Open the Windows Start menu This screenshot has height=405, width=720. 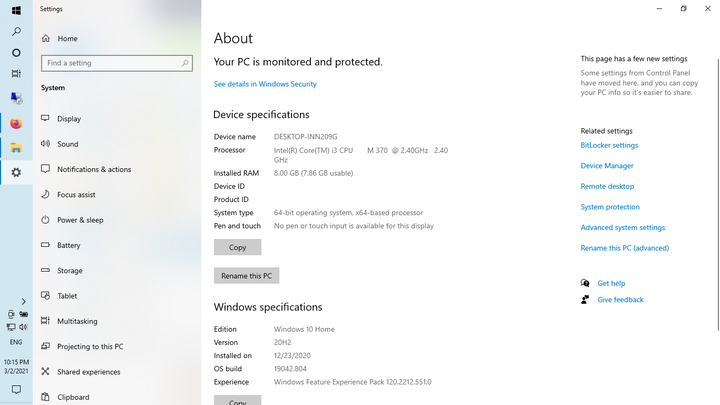tap(16, 10)
